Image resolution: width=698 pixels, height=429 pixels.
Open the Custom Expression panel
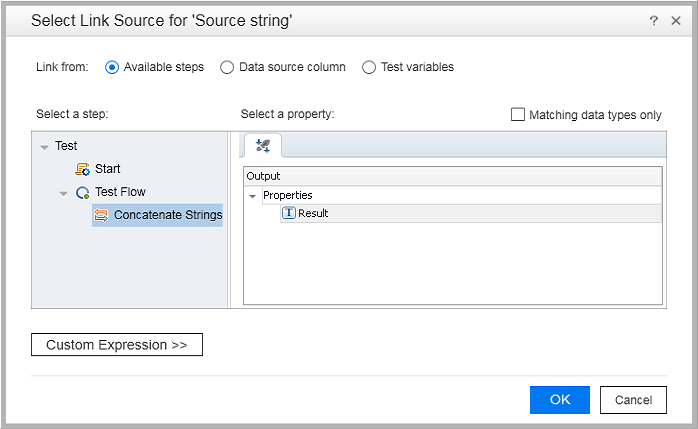[x=117, y=345]
